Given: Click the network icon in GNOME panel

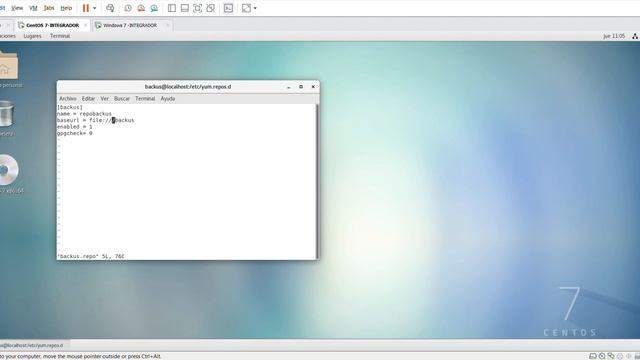Looking at the screenshot, I should (635, 36).
